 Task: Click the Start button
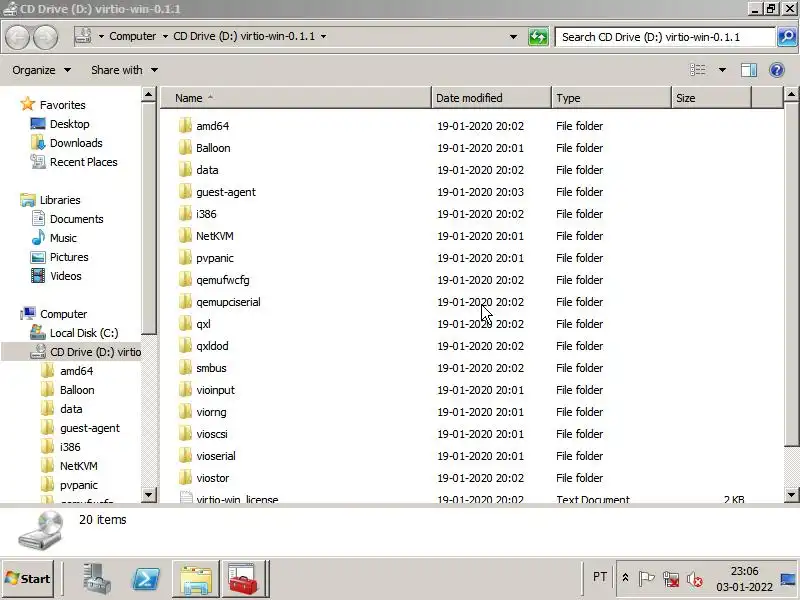click(28, 579)
